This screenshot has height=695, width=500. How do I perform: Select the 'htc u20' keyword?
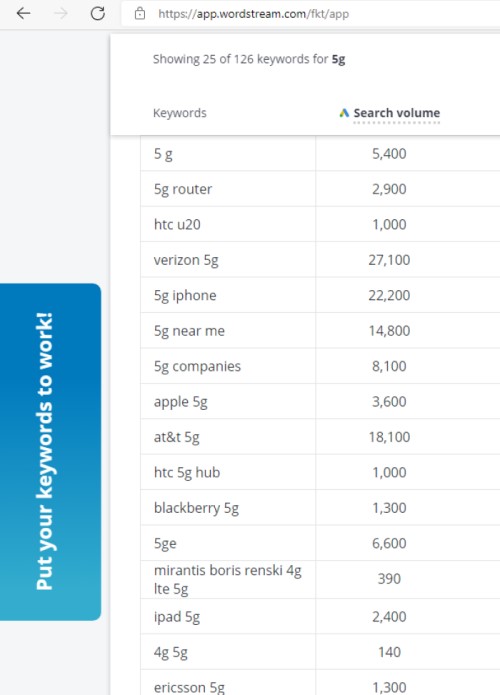pos(177,224)
